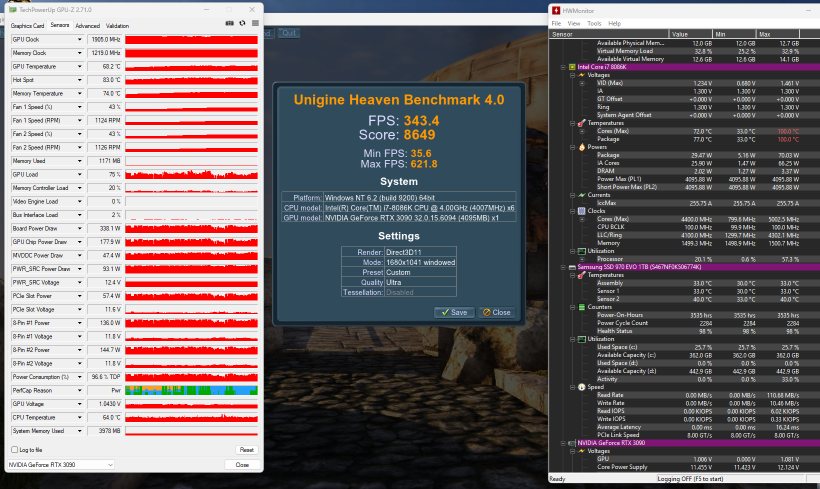Open the NVIDIA GeForce RTX 3090 device selector
Screen dimensions: 820x489
click(x=60, y=464)
